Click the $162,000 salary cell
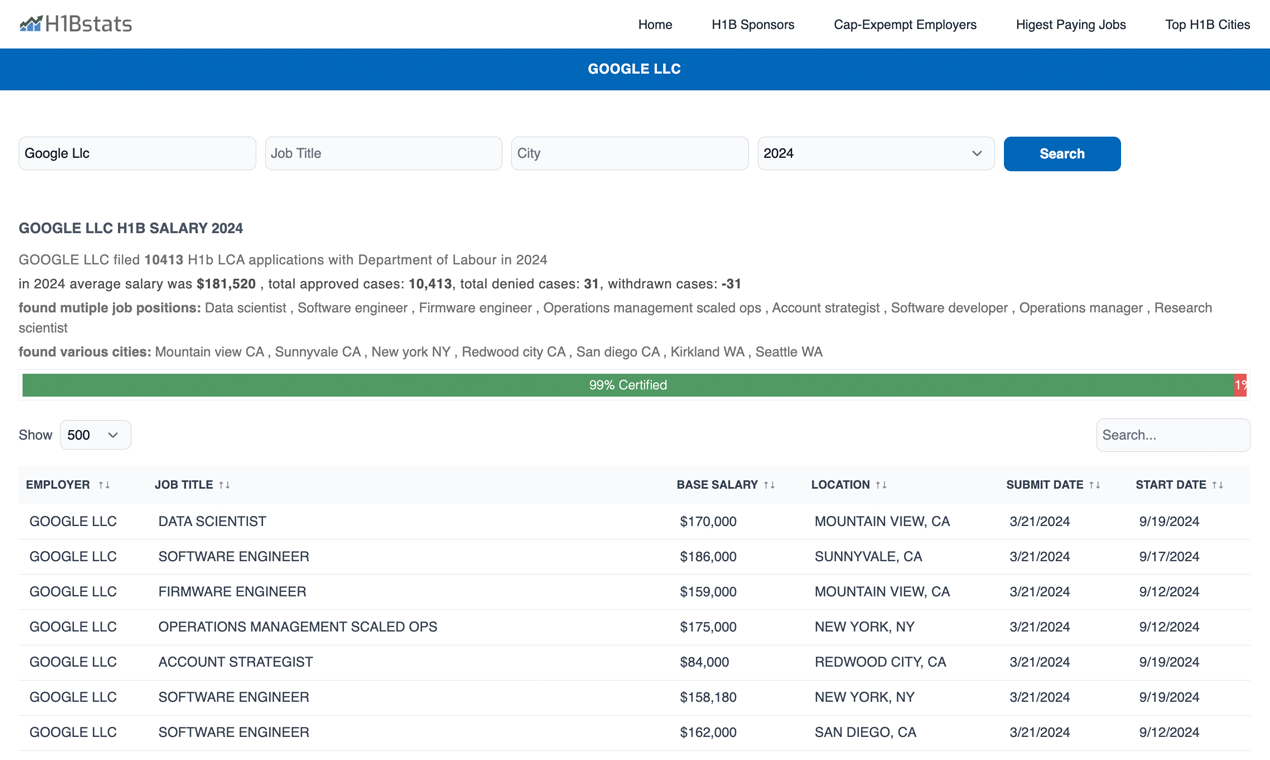This screenshot has height=760, width=1270. click(708, 732)
